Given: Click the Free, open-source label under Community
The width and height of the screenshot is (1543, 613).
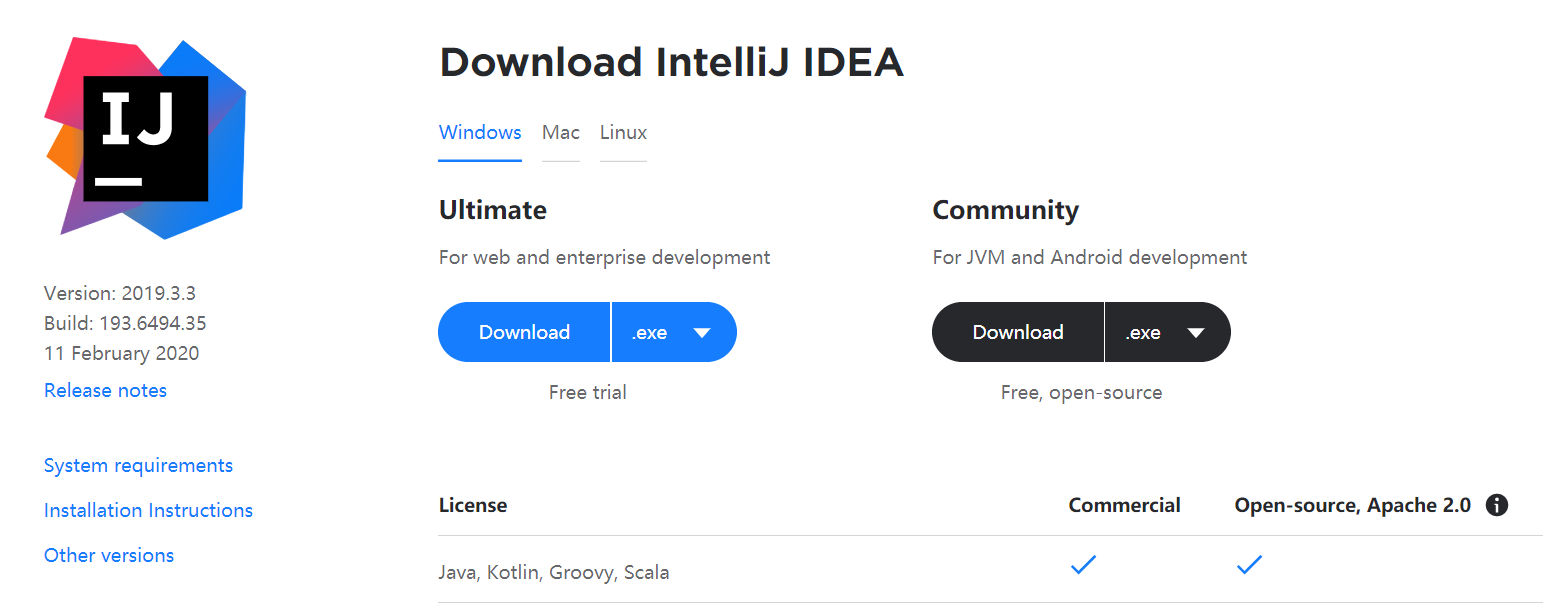Looking at the screenshot, I should click(x=1081, y=392).
